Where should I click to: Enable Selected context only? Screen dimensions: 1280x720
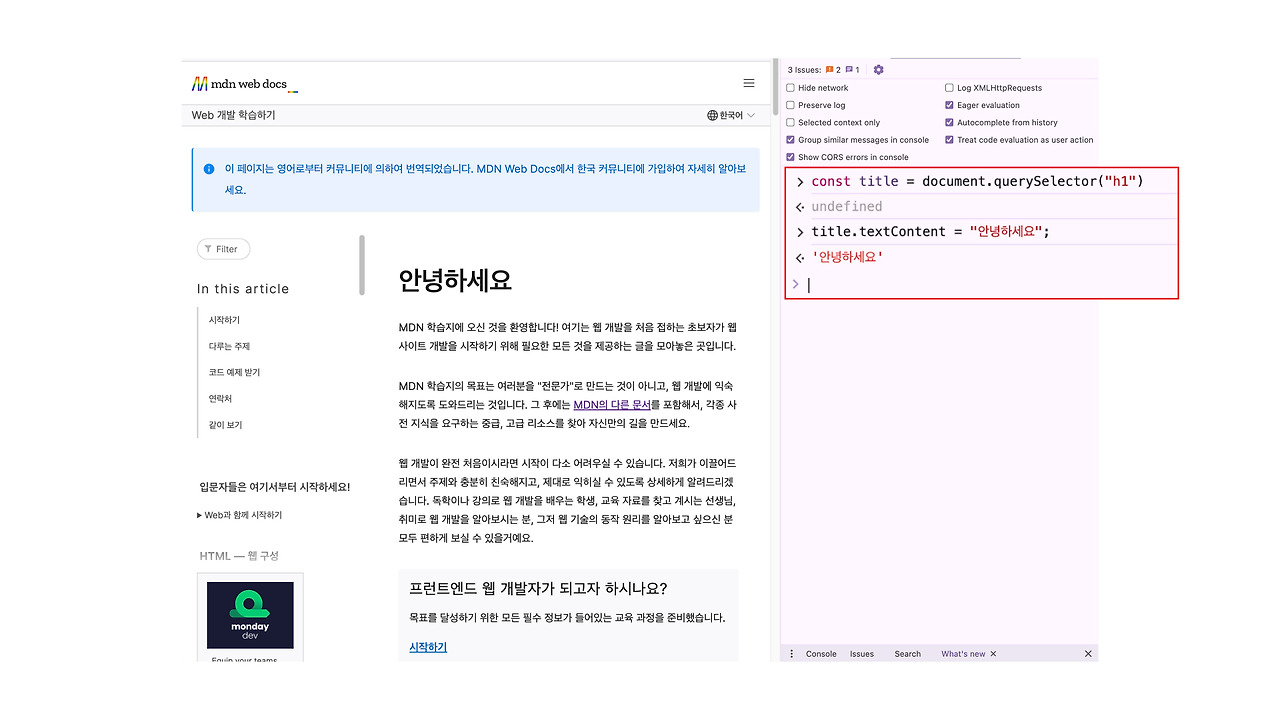tap(791, 122)
